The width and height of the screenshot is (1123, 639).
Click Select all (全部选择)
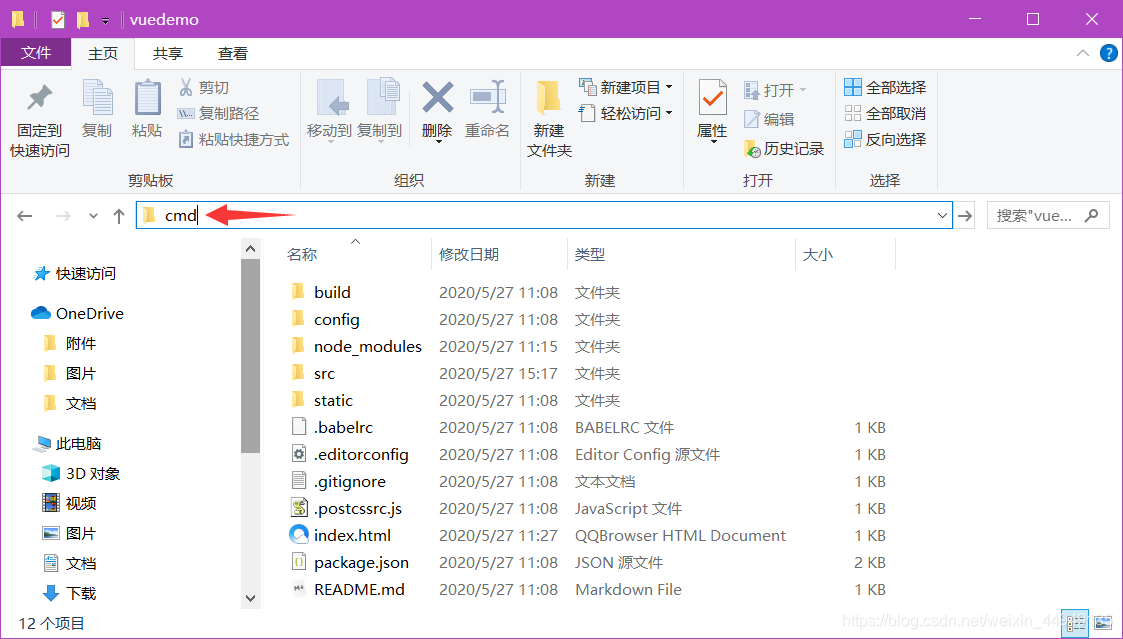click(x=885, y=87)
